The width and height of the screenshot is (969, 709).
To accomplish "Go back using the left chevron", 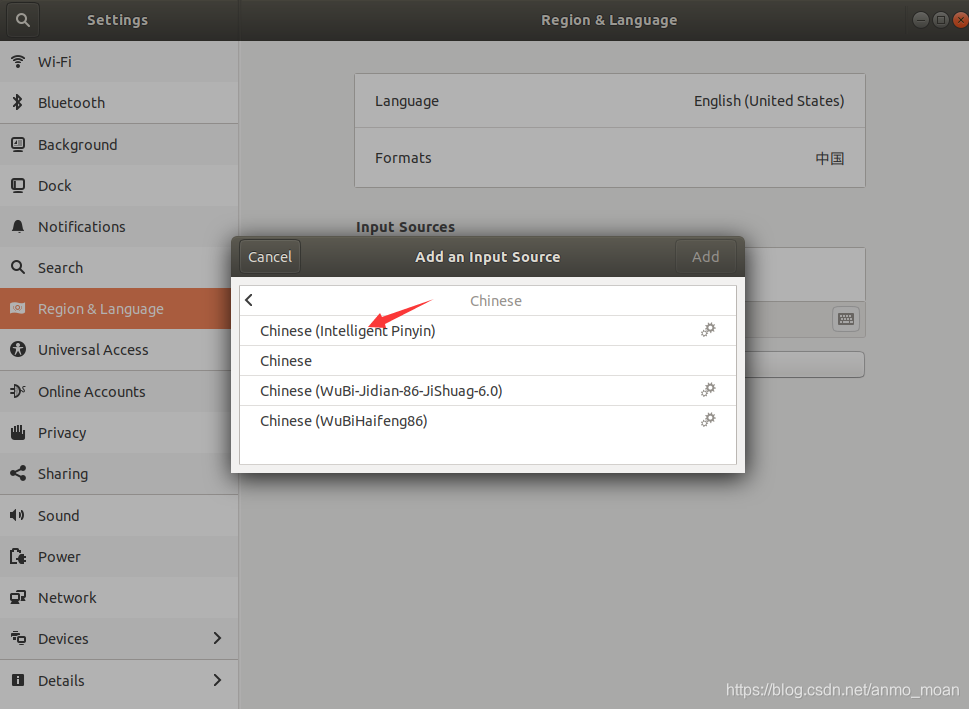I will (x=249, y=300).
